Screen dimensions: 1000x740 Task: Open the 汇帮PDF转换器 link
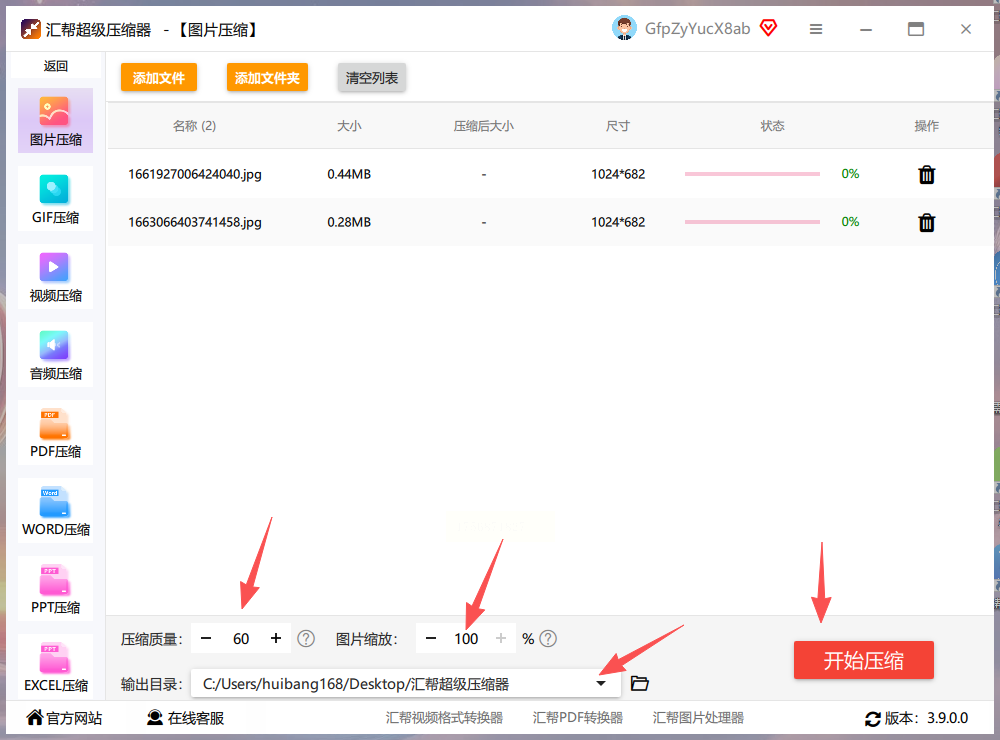(x=578, y=718)
